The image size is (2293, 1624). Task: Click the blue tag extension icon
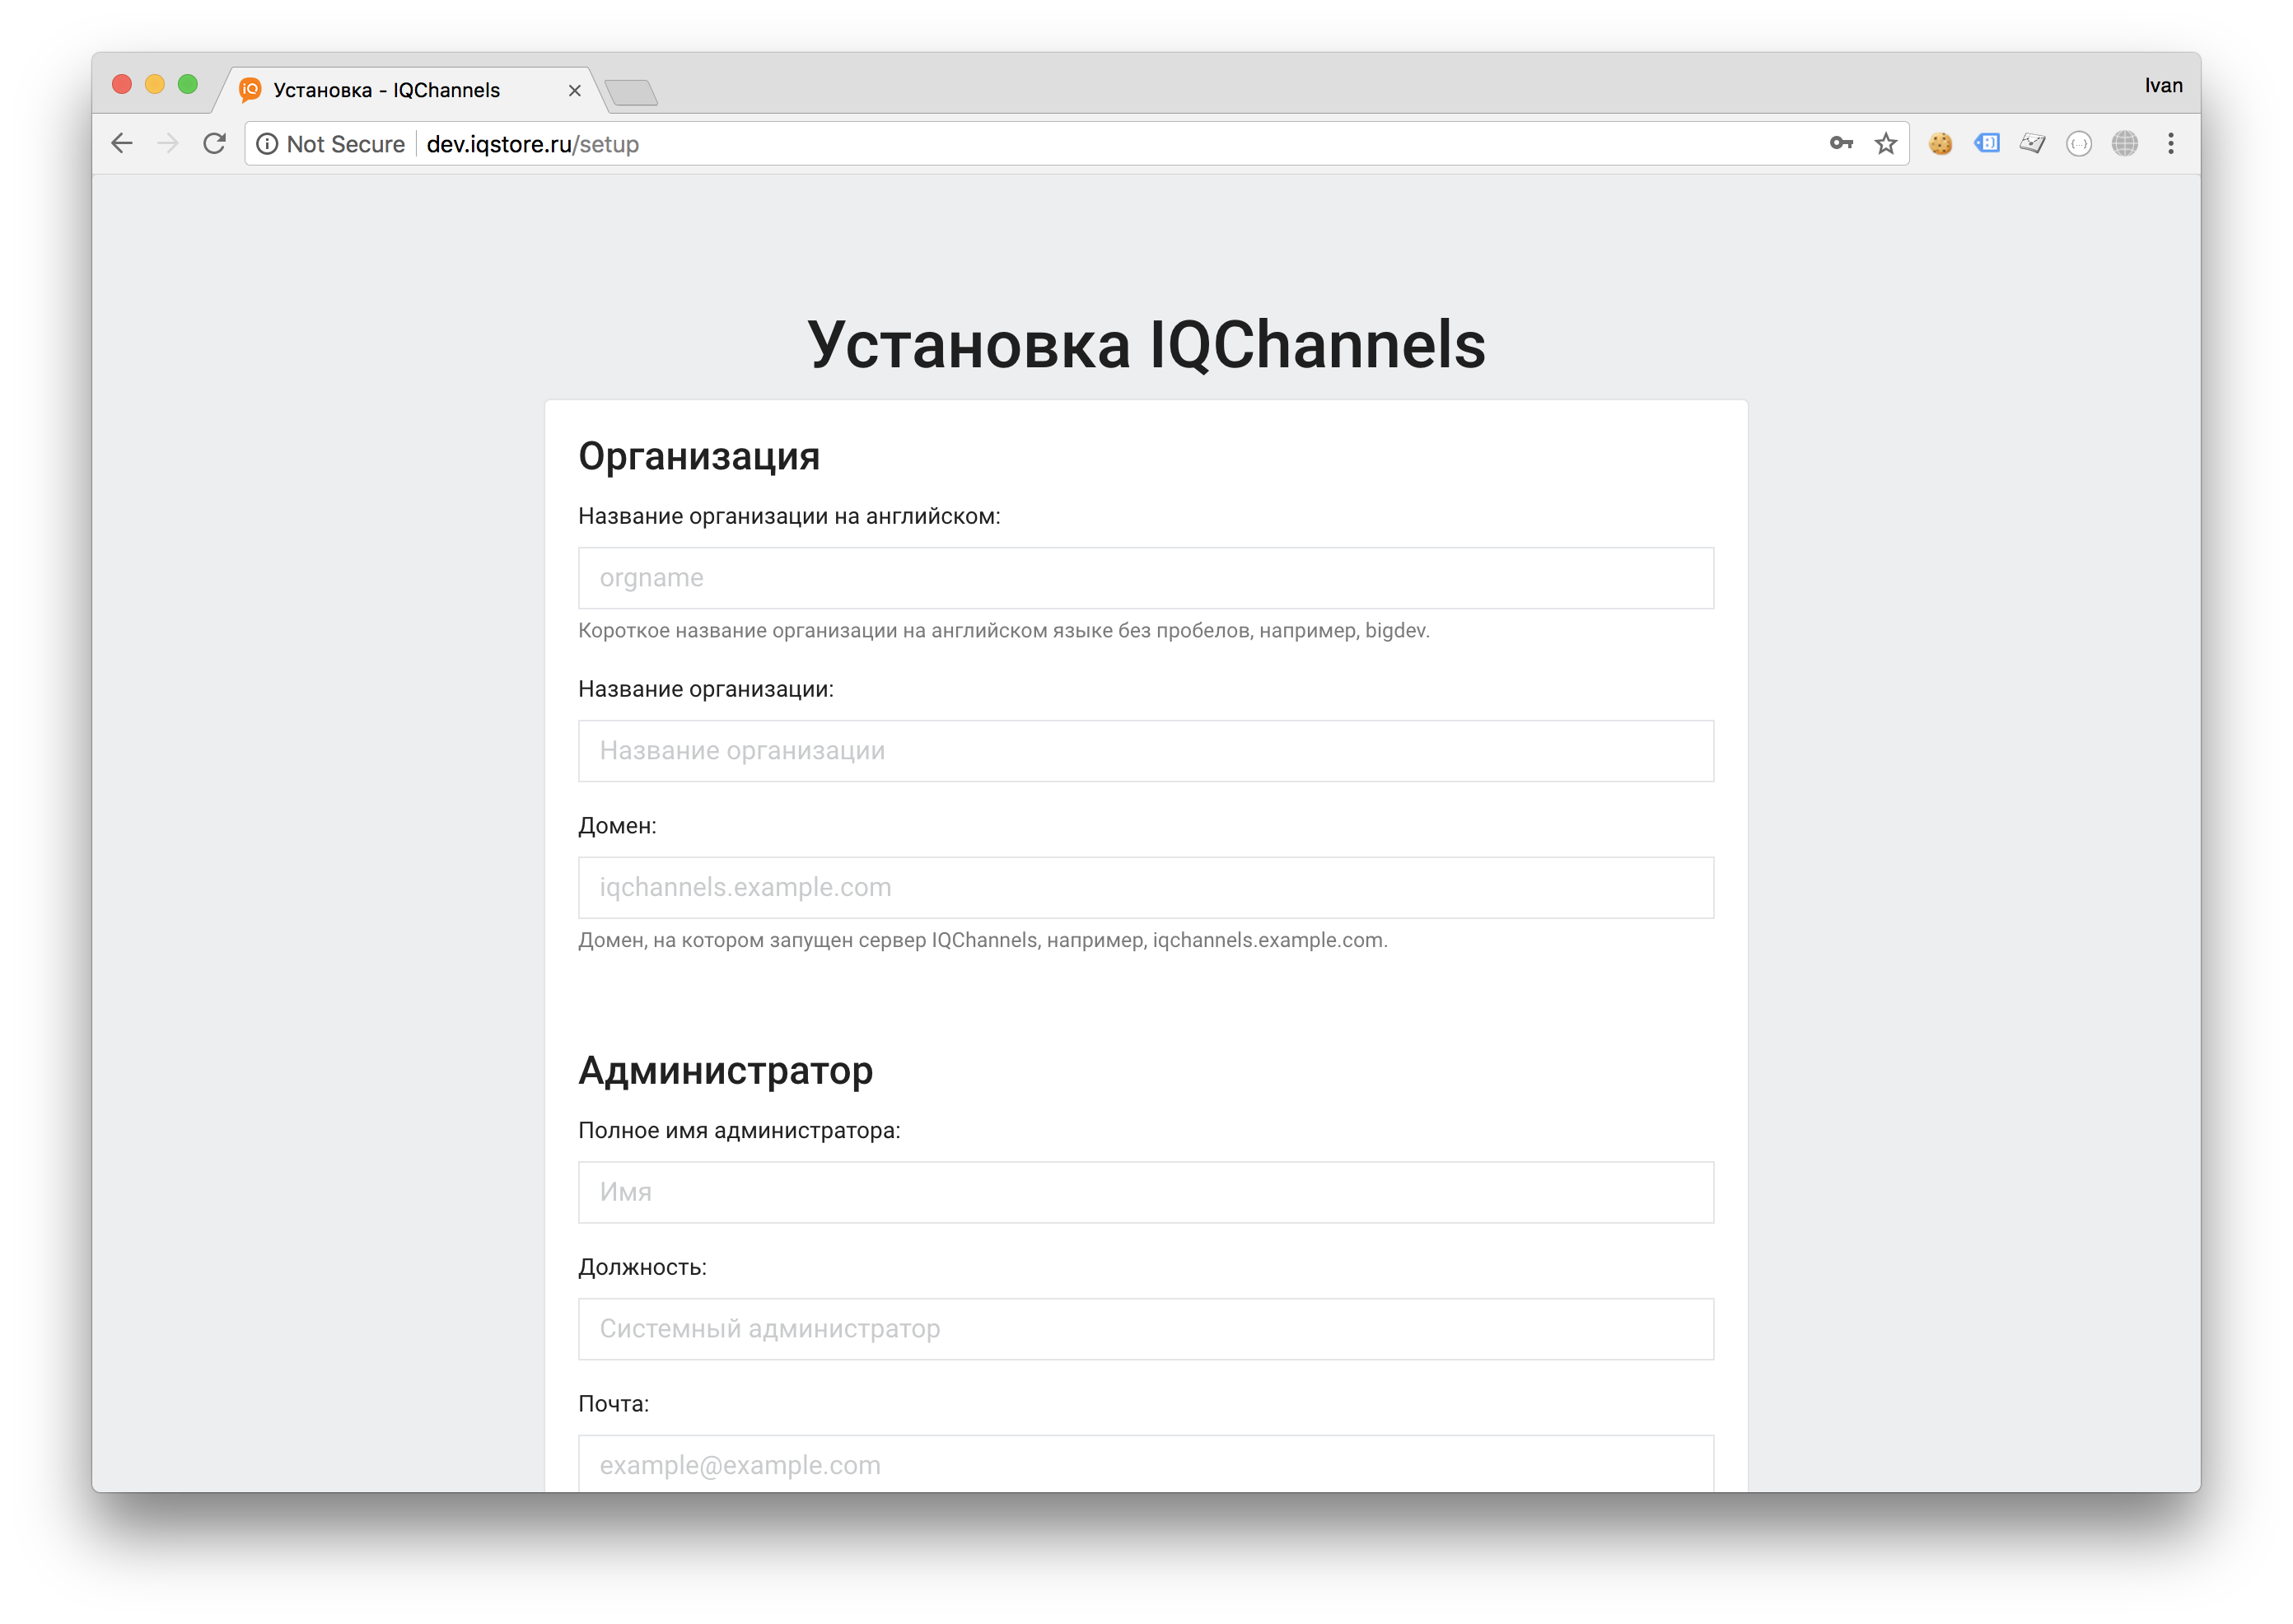1986,144
